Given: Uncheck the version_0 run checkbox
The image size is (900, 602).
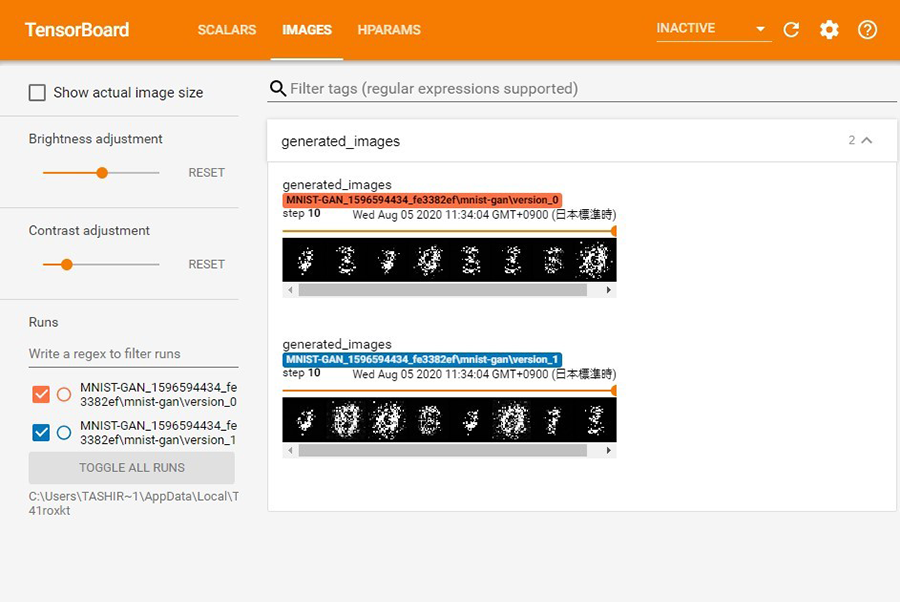Looking at the screenshot, I should pos(41,394).
